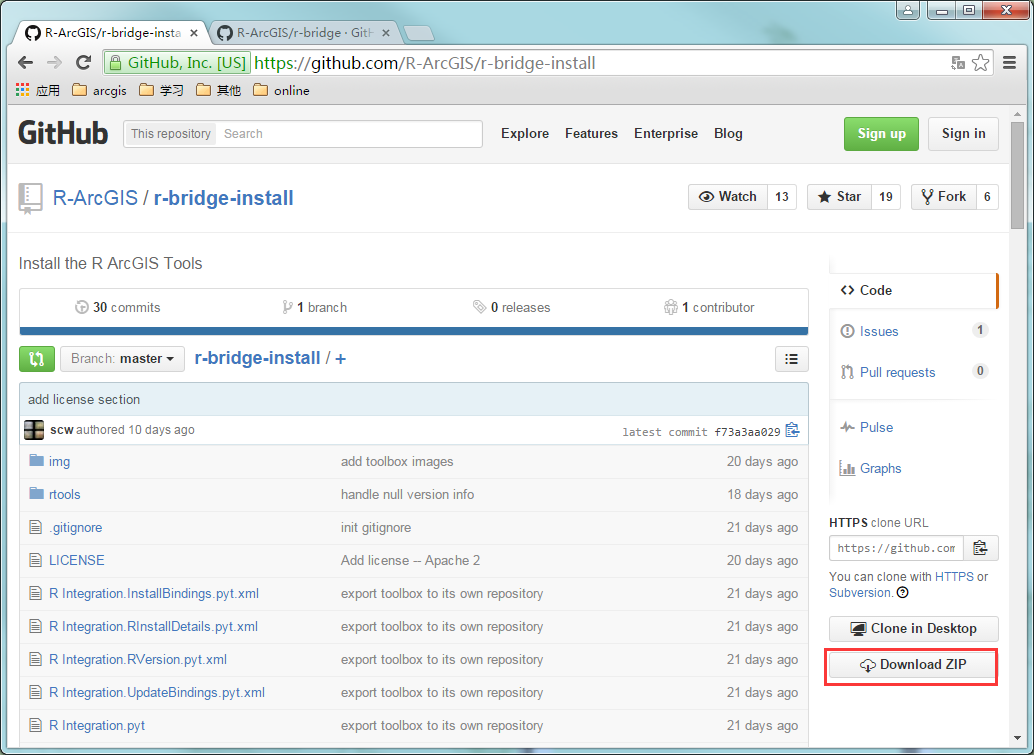Click Enterprise in top navigation
Screen dimensions: 1034x755
pos(666,133)
